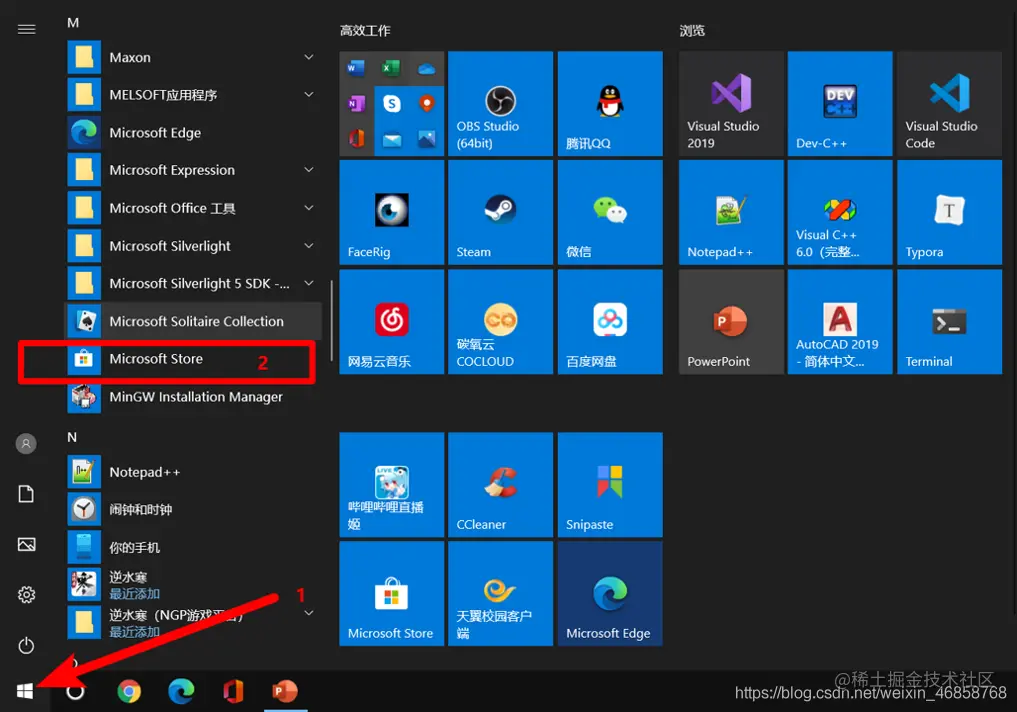This screenshot has height=712, width=1017.
Task: Open Office from the taskbar
Action: point(233,691)
